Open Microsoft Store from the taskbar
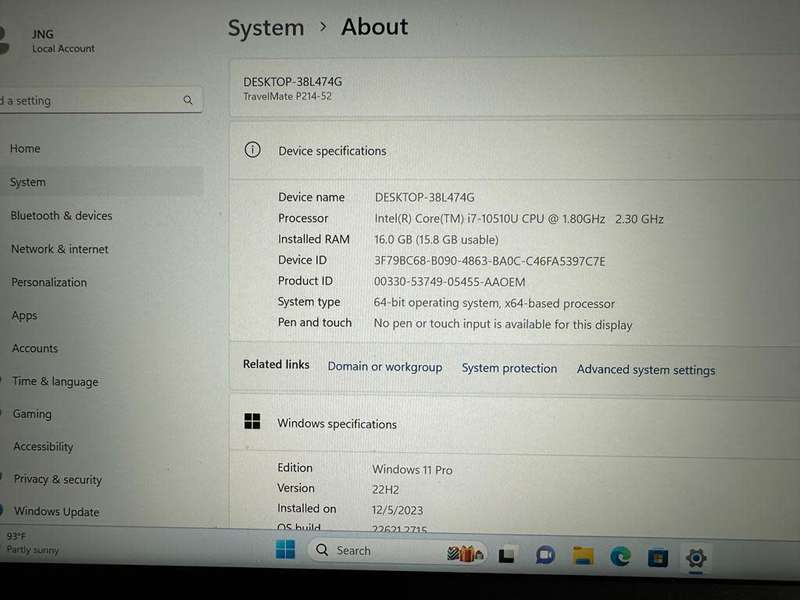The height and width of the screenshot is (600, 800). 658,558
